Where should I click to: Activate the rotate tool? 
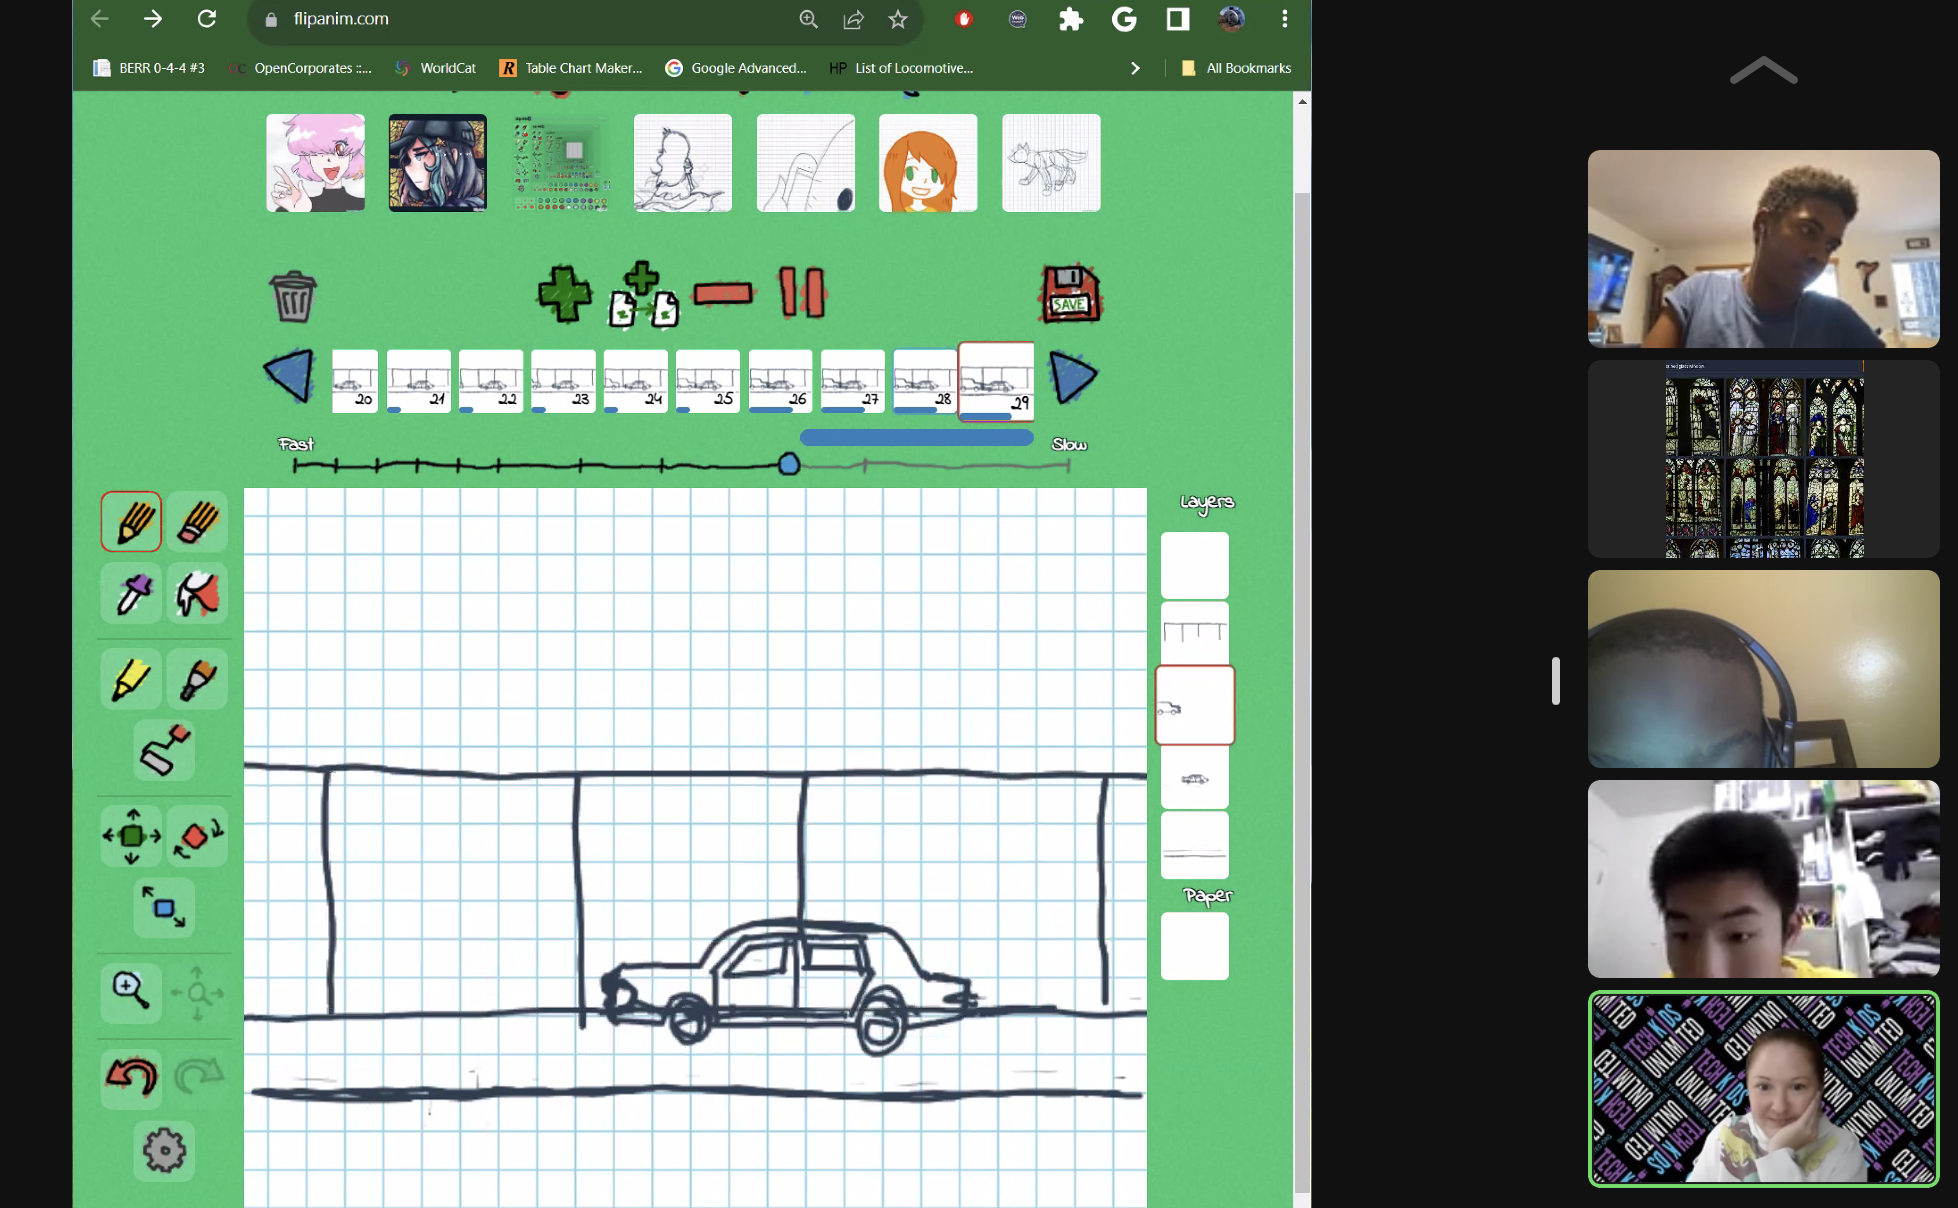pyautogui.click(x=197, y=836)
